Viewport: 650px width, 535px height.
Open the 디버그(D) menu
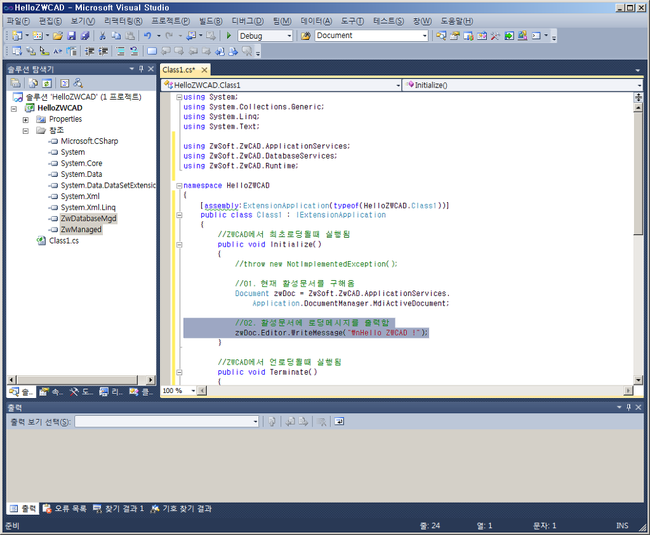247,21
